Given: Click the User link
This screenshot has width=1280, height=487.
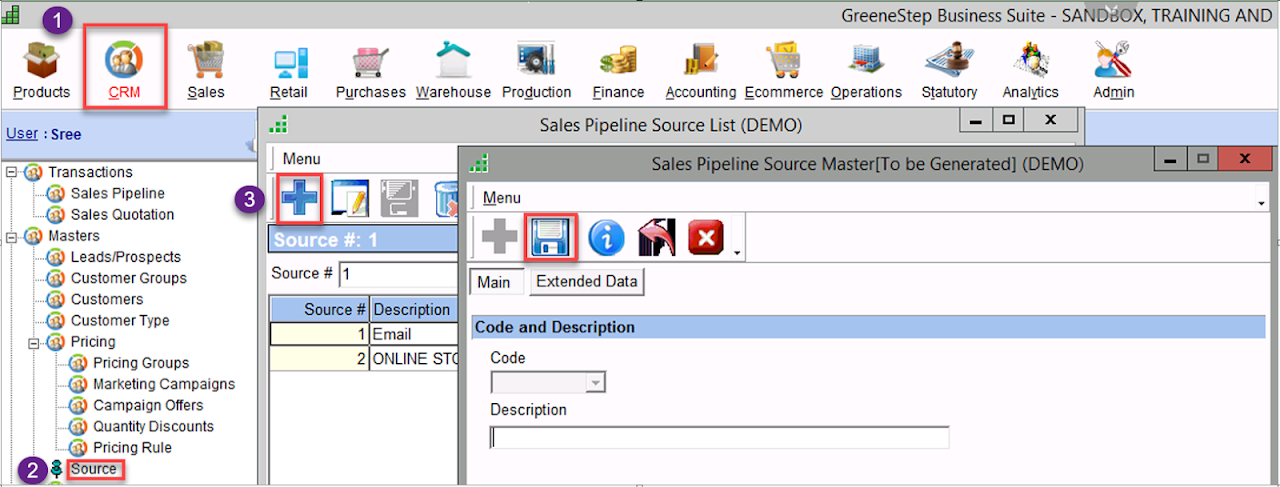Looking at the screenshot, I should click(x=21, y=134).
